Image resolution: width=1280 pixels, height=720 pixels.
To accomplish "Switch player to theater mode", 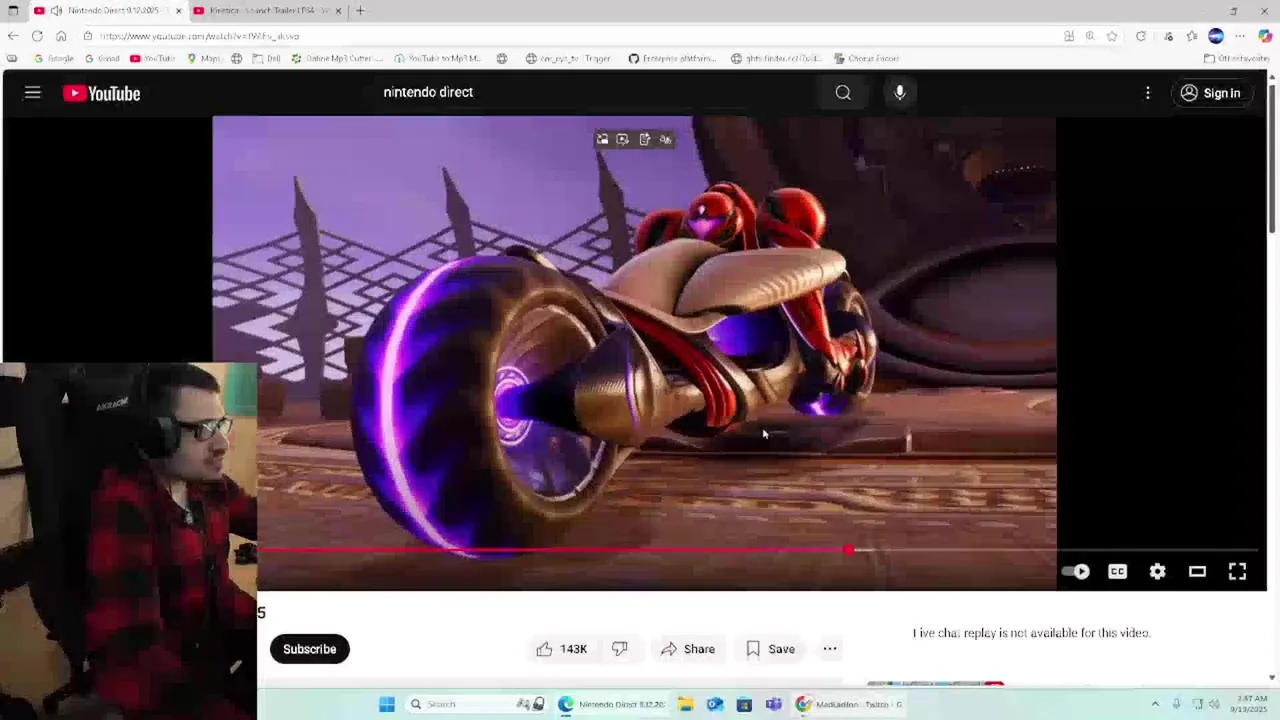I will (x=1197, y=571).
